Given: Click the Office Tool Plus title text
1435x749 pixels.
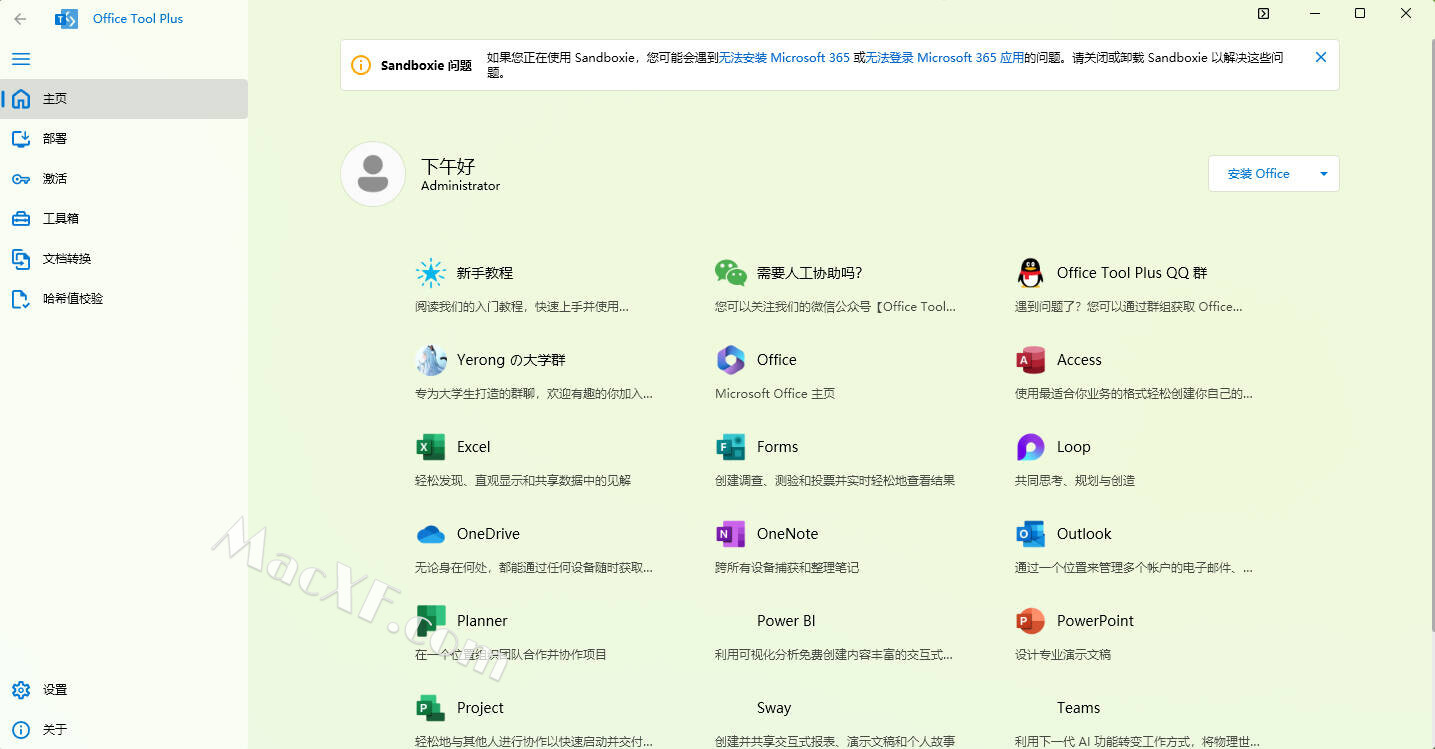Looking at the screenshot, I should tap(138, 19).
